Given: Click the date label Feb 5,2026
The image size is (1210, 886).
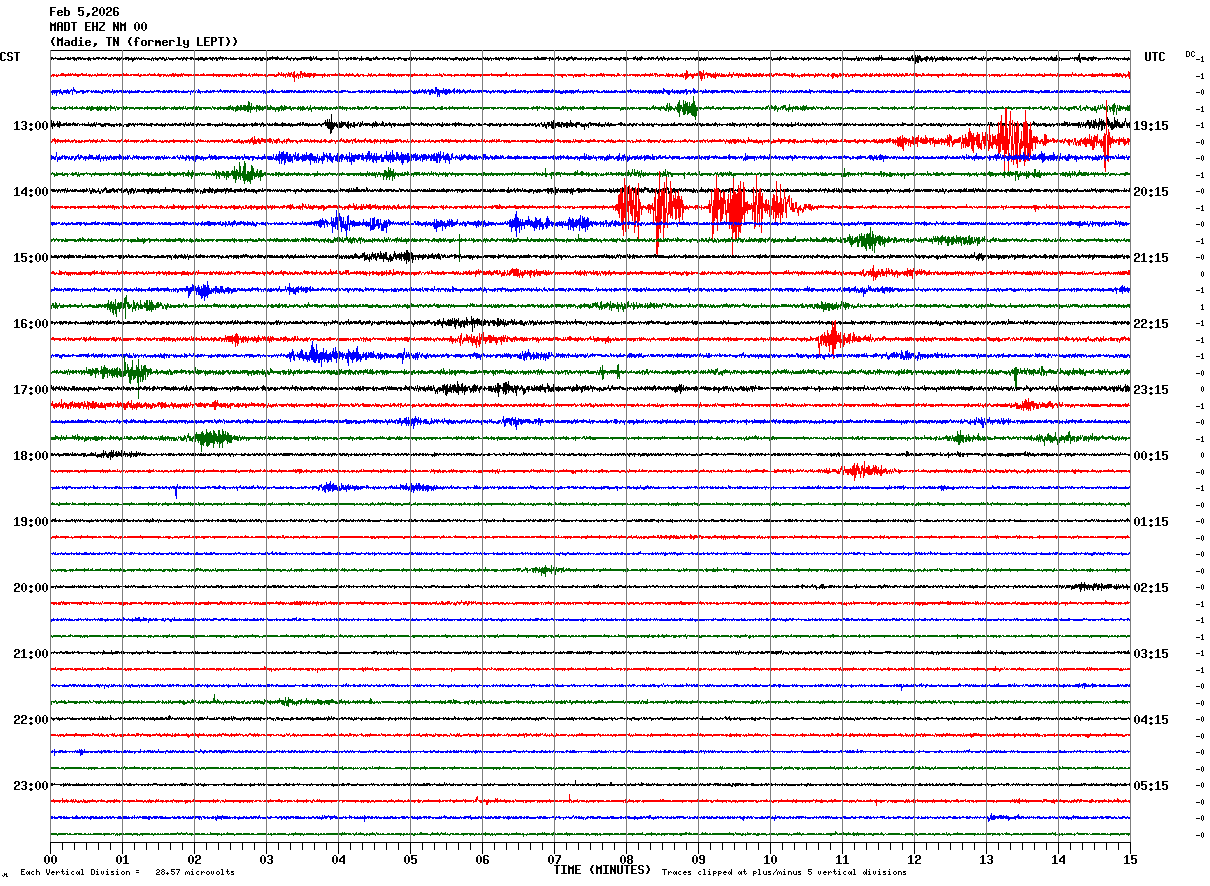Looking at the screenshot, I should click(84, 12).
